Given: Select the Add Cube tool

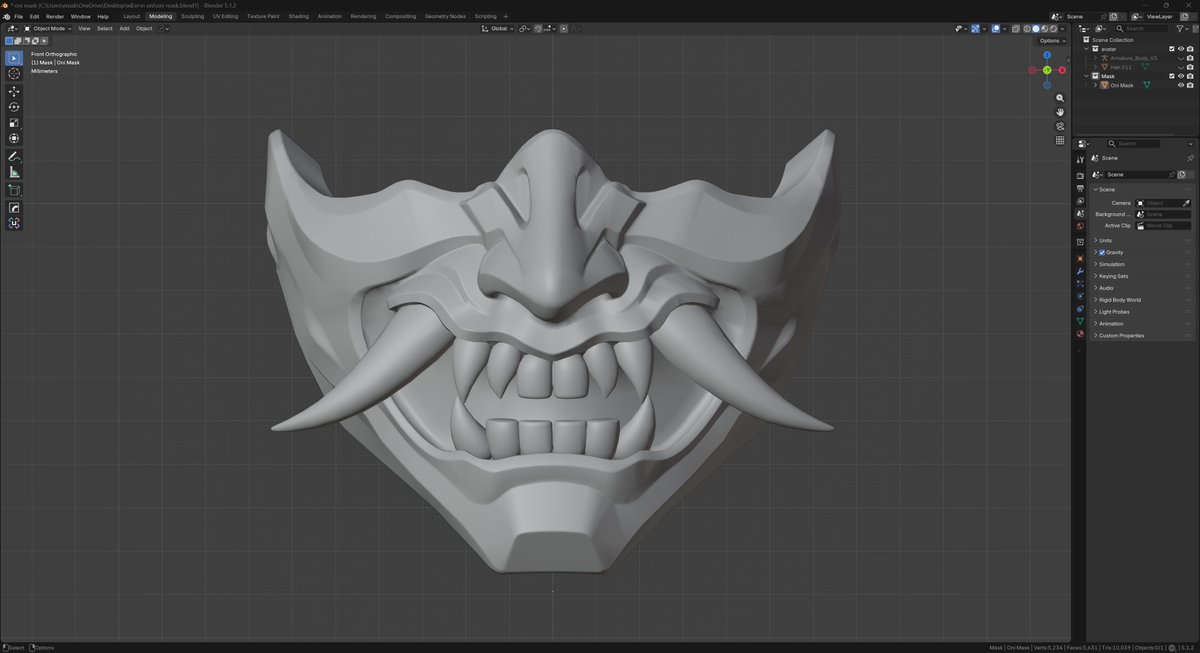Looking at the screenshot, I should coord(14,190).
